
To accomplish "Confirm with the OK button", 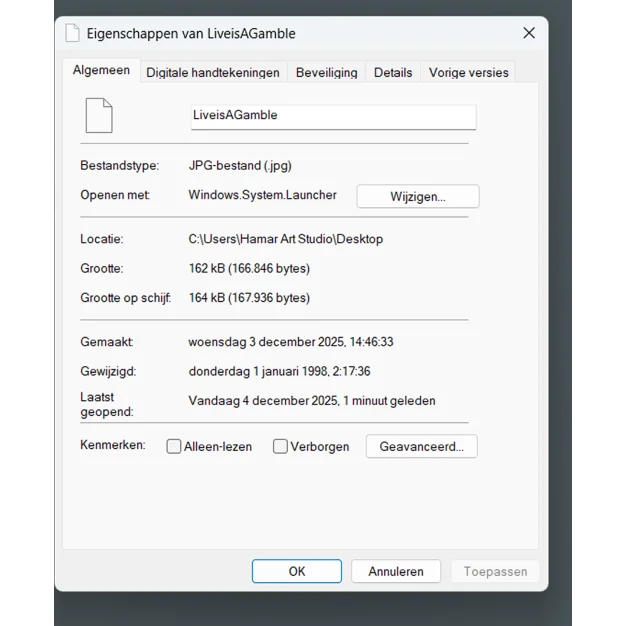I will pyautogui.click(x=296, y=572).
